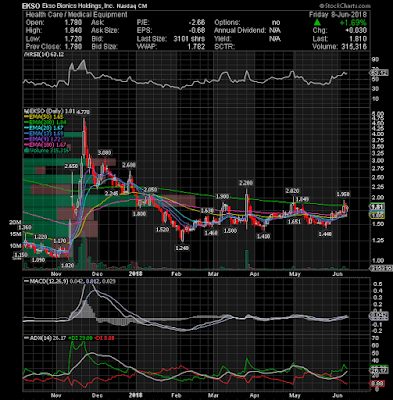Viewport: 393px width, 400px height.
Task: Click the red -DI value tag on right axis
Action: (377, 383)
